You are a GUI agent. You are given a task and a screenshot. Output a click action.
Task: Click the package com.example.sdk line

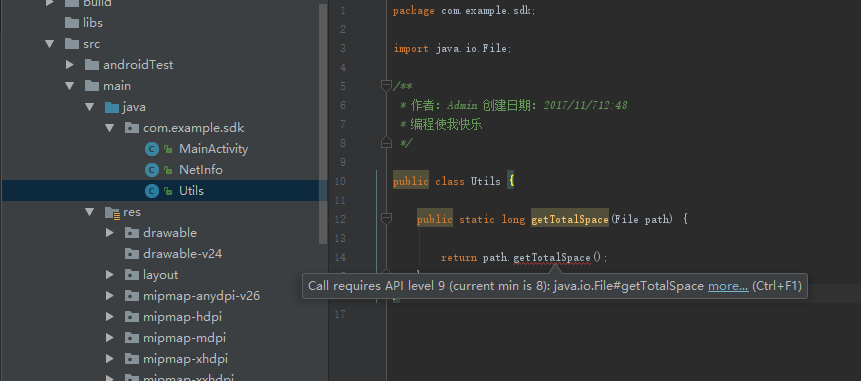tap(465, 10)
